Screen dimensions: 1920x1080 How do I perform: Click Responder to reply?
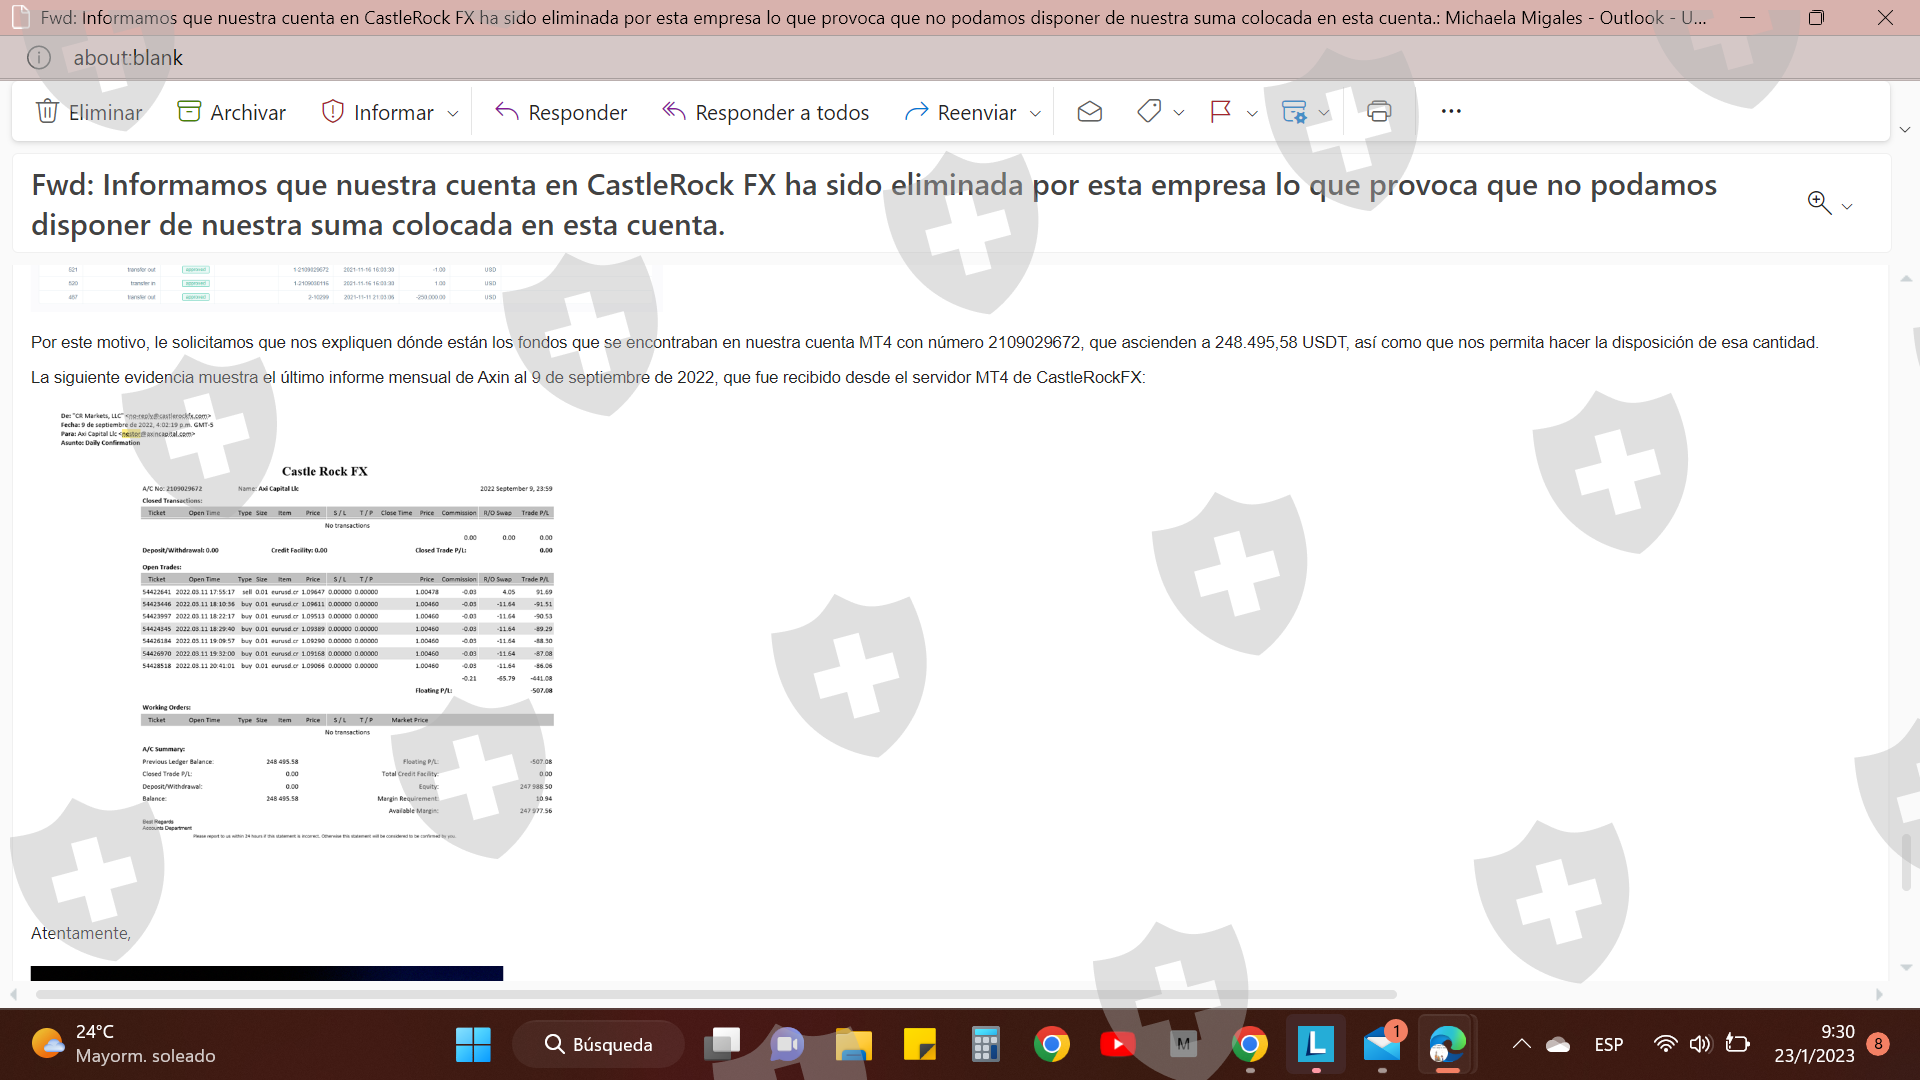[561, 112]
